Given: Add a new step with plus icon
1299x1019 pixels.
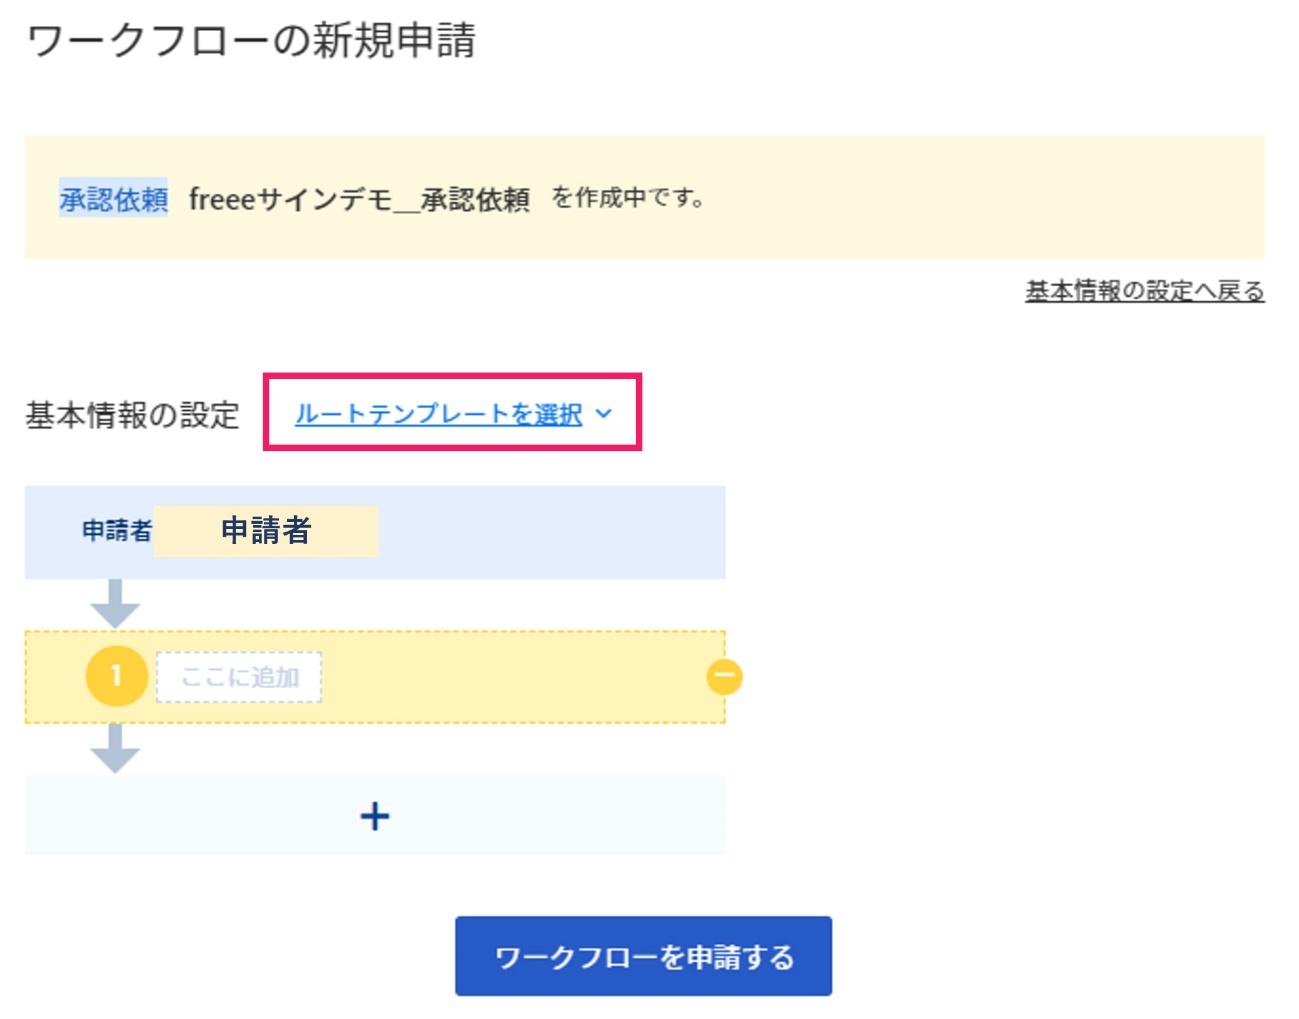Looking at the screenshot, I should [375, 816].
